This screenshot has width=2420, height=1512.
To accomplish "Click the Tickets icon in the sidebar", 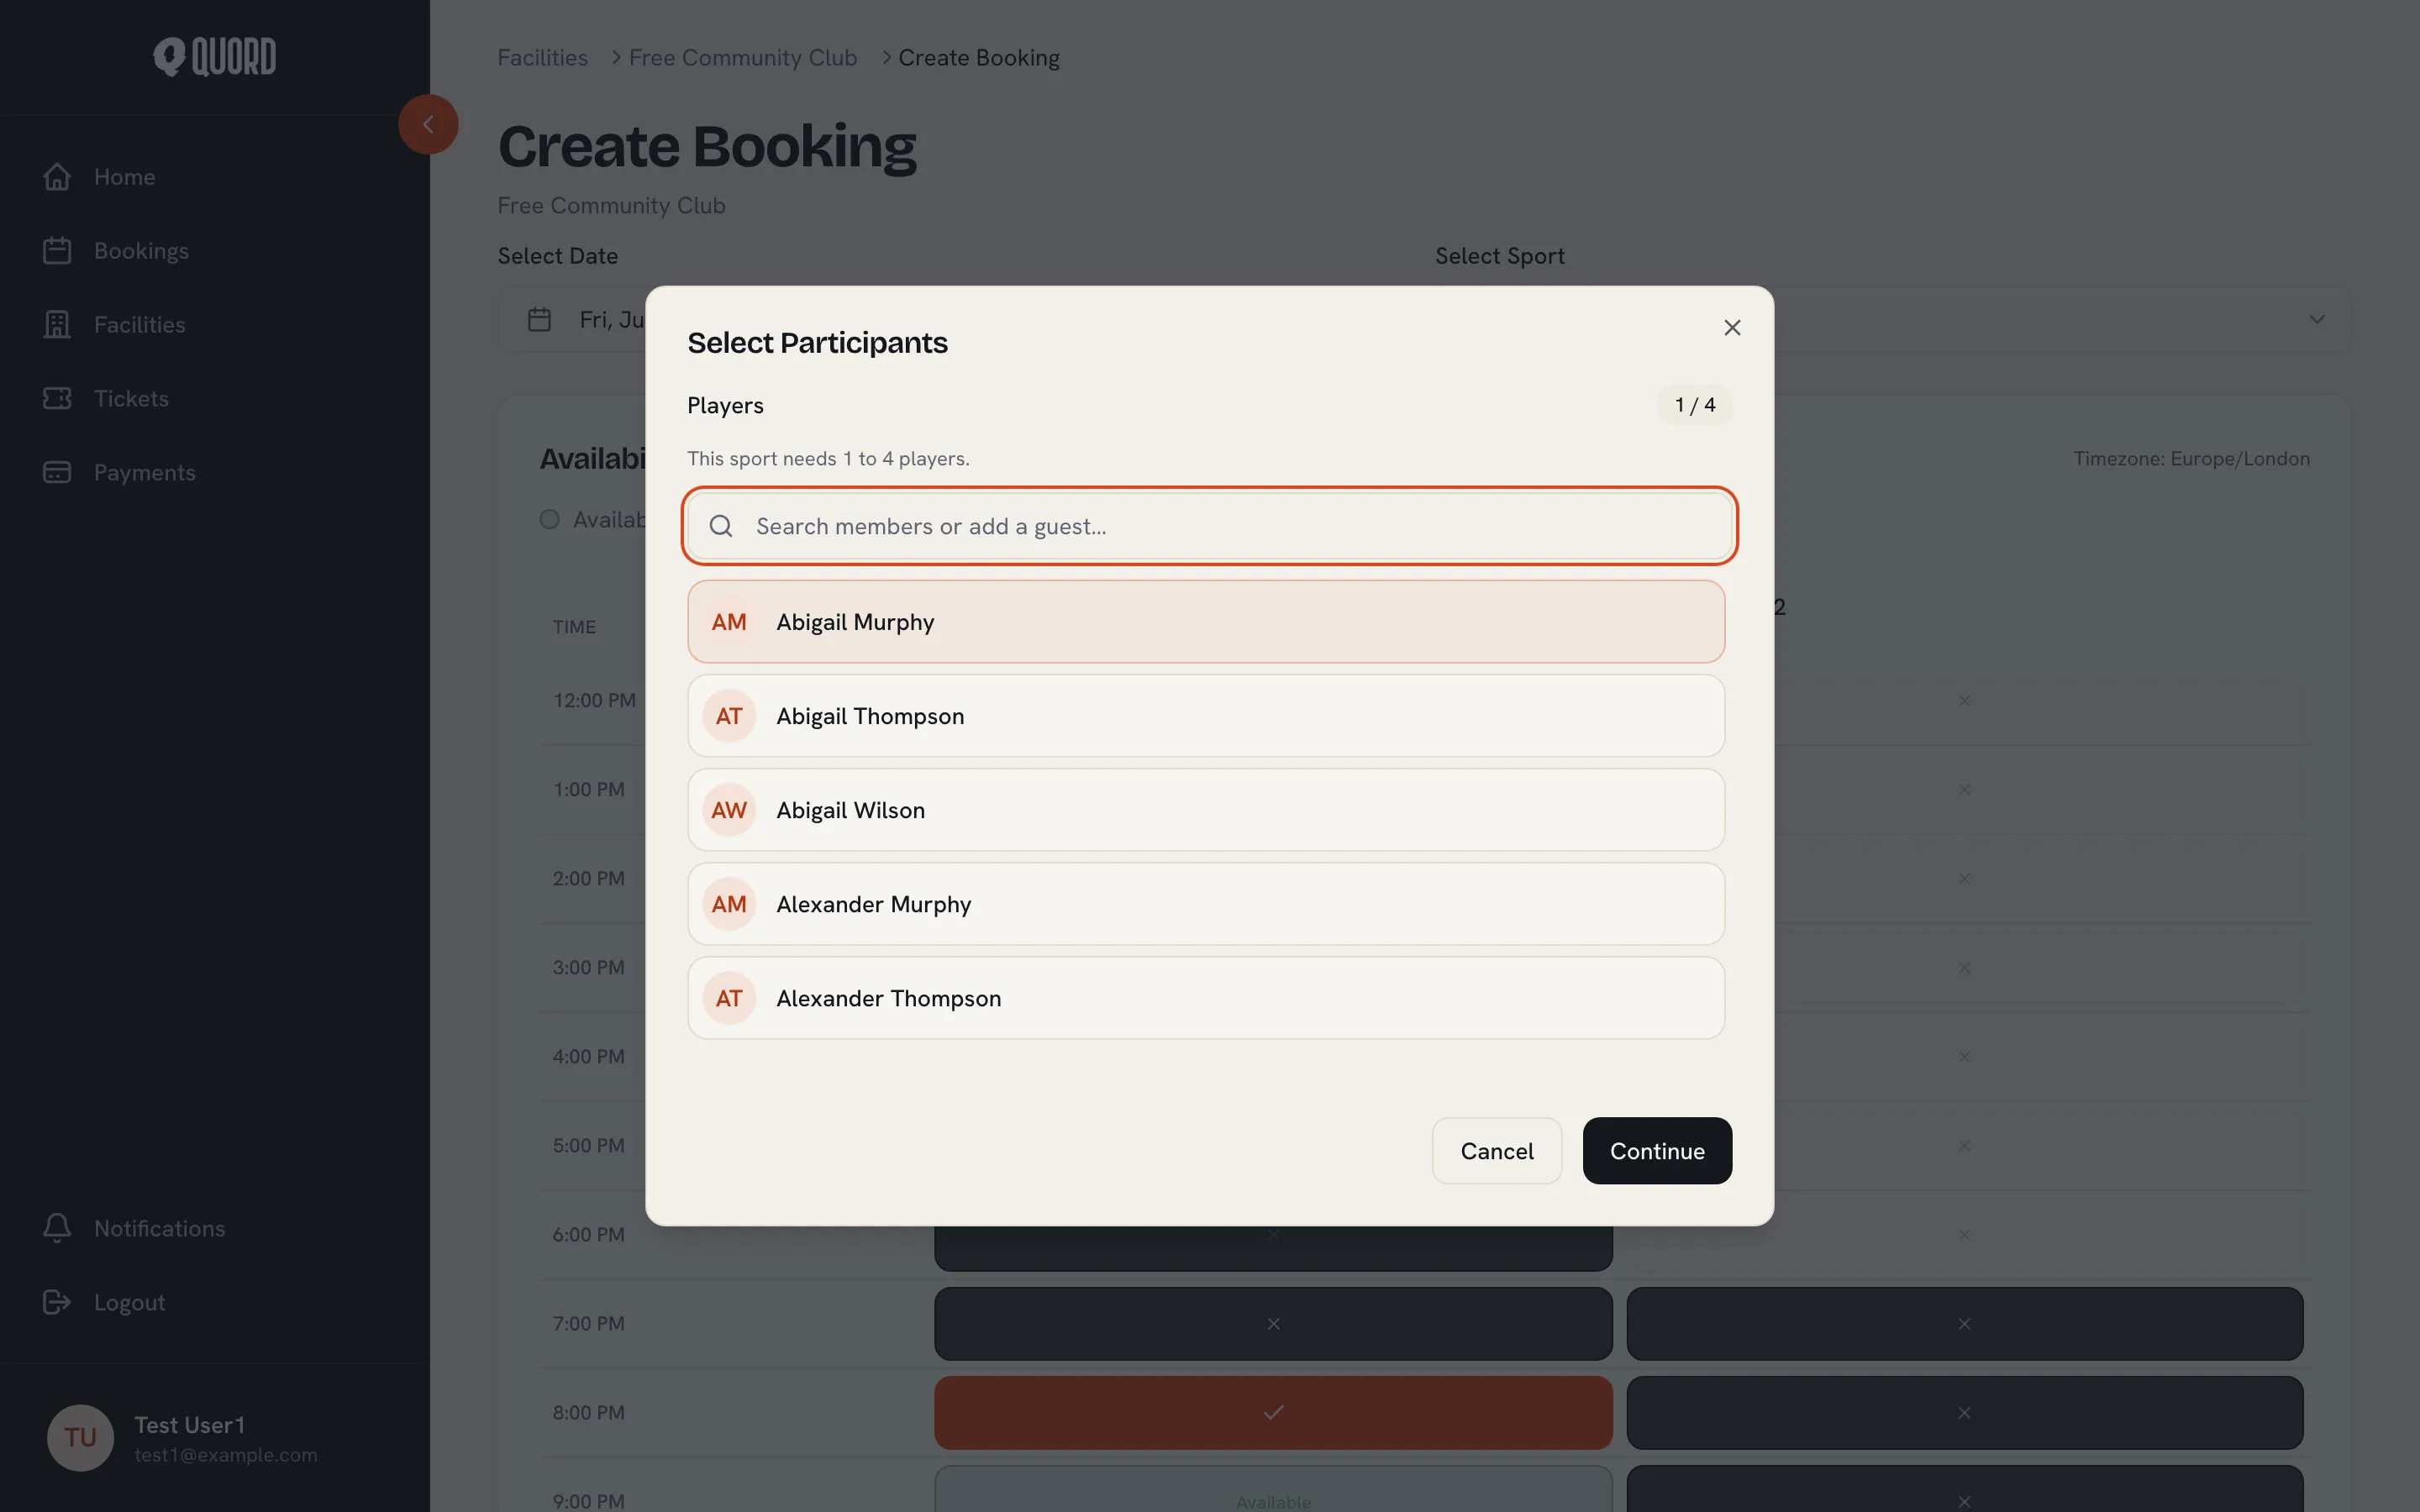I will click(57, 399).
